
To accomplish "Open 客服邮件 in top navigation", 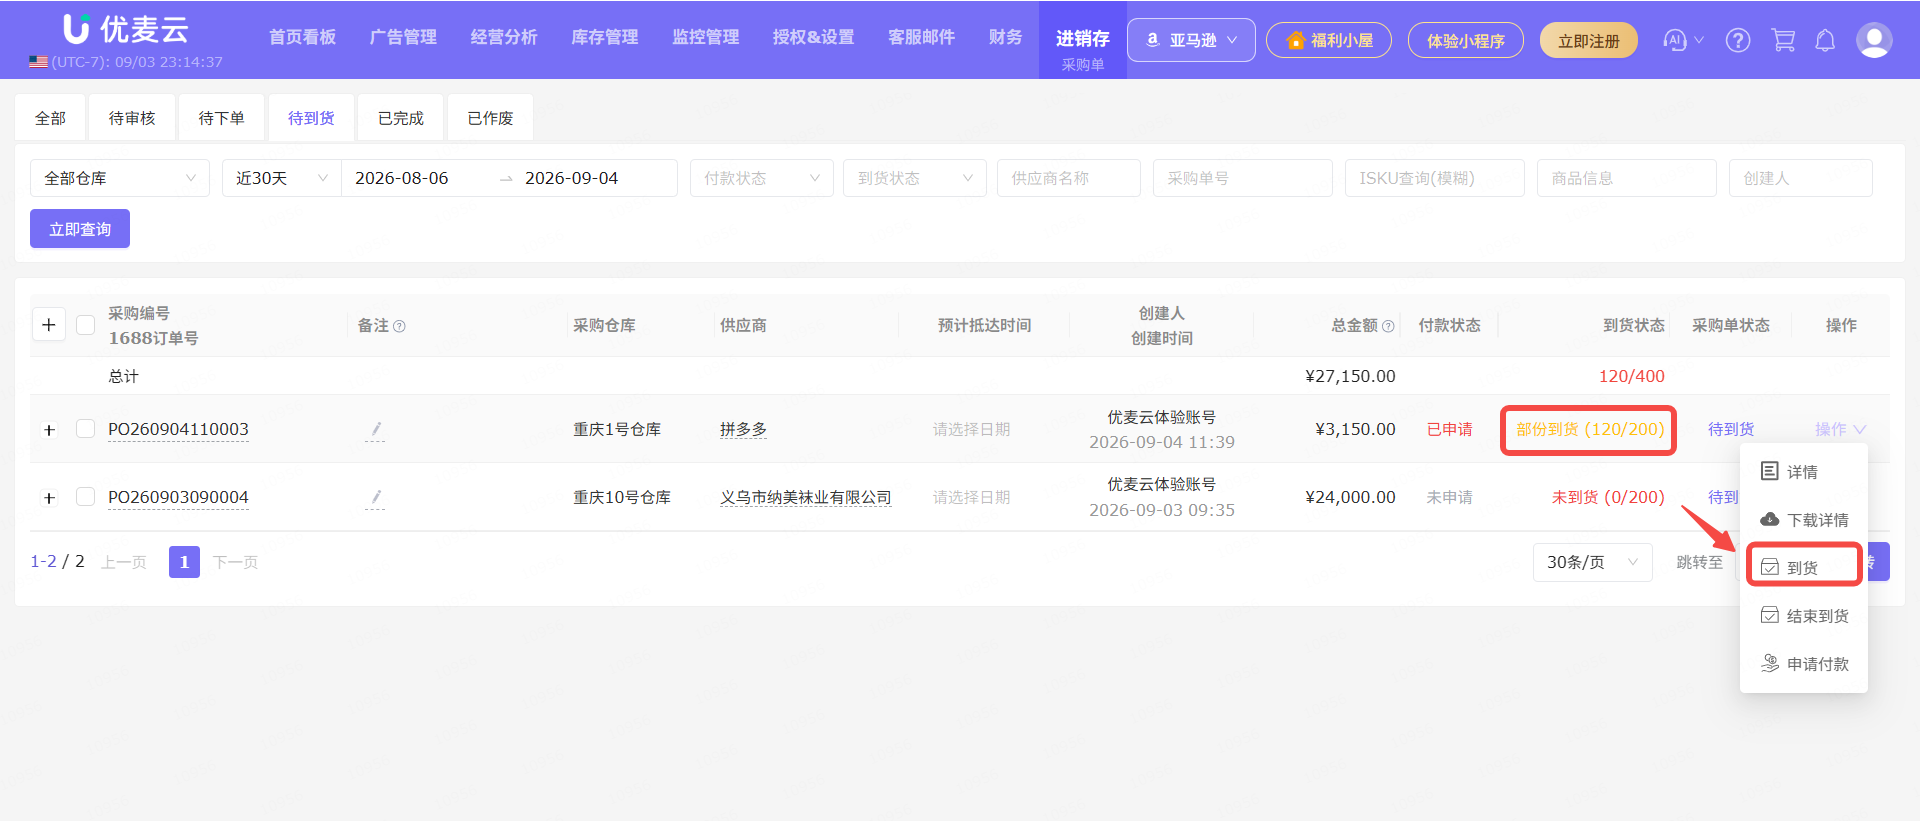I will pyautogui.click(x=922, y=37).
